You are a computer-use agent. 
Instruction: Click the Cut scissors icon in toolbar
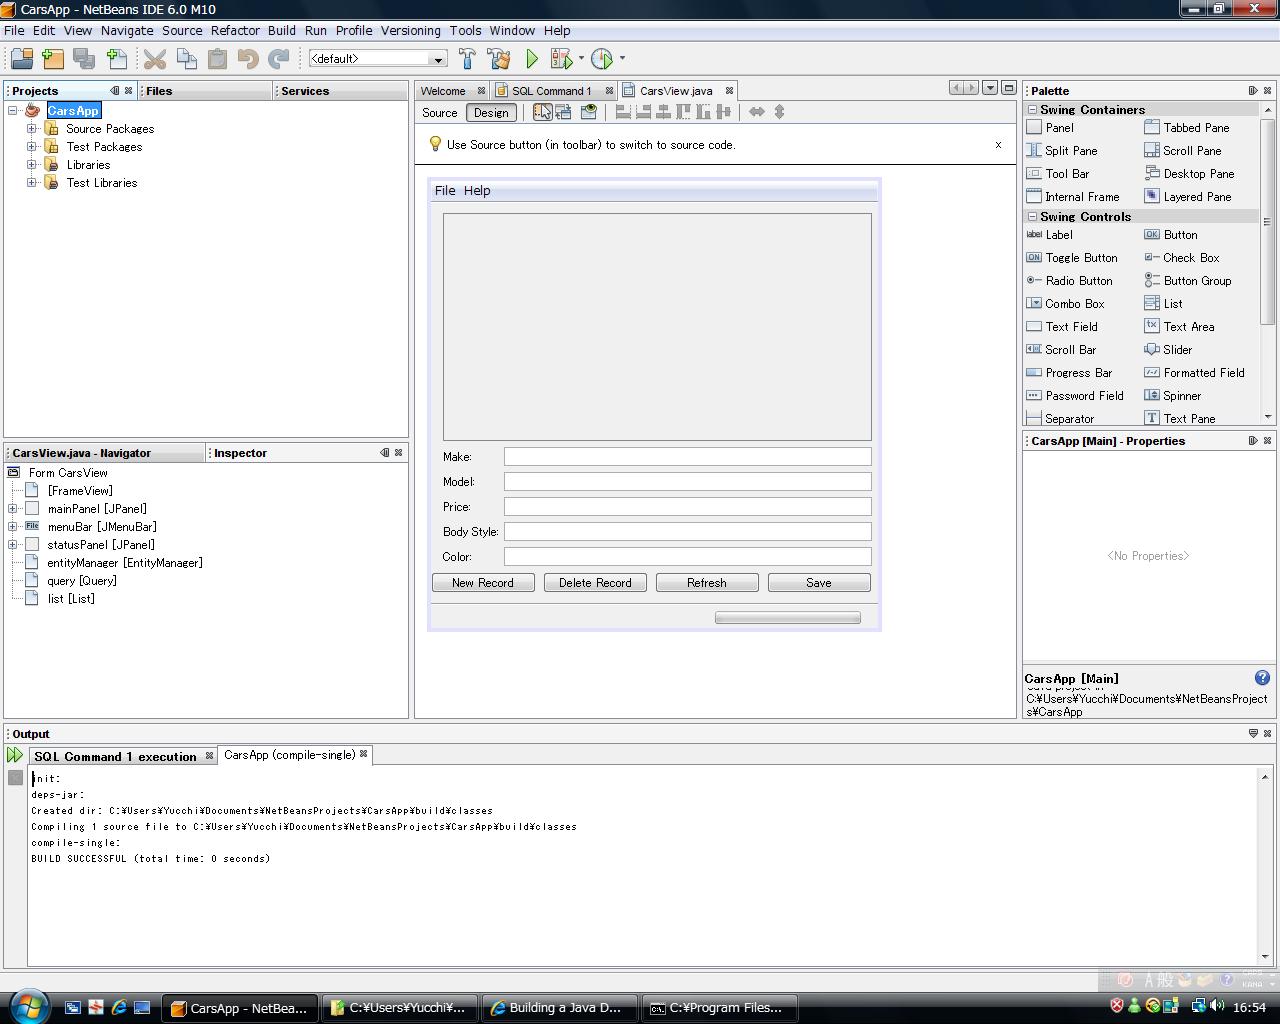tap(154, 59)
